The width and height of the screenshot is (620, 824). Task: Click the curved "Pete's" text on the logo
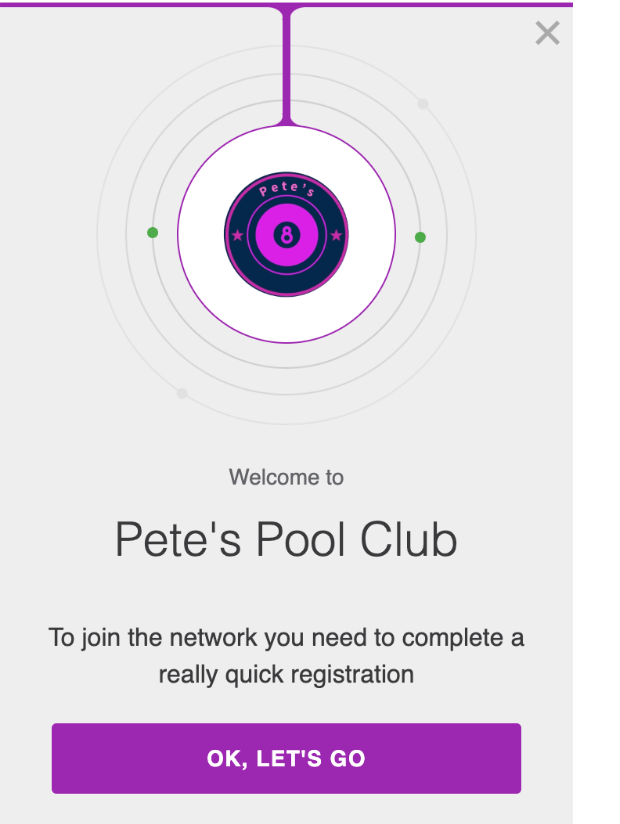pyautogui.click(x=287, y=189)
